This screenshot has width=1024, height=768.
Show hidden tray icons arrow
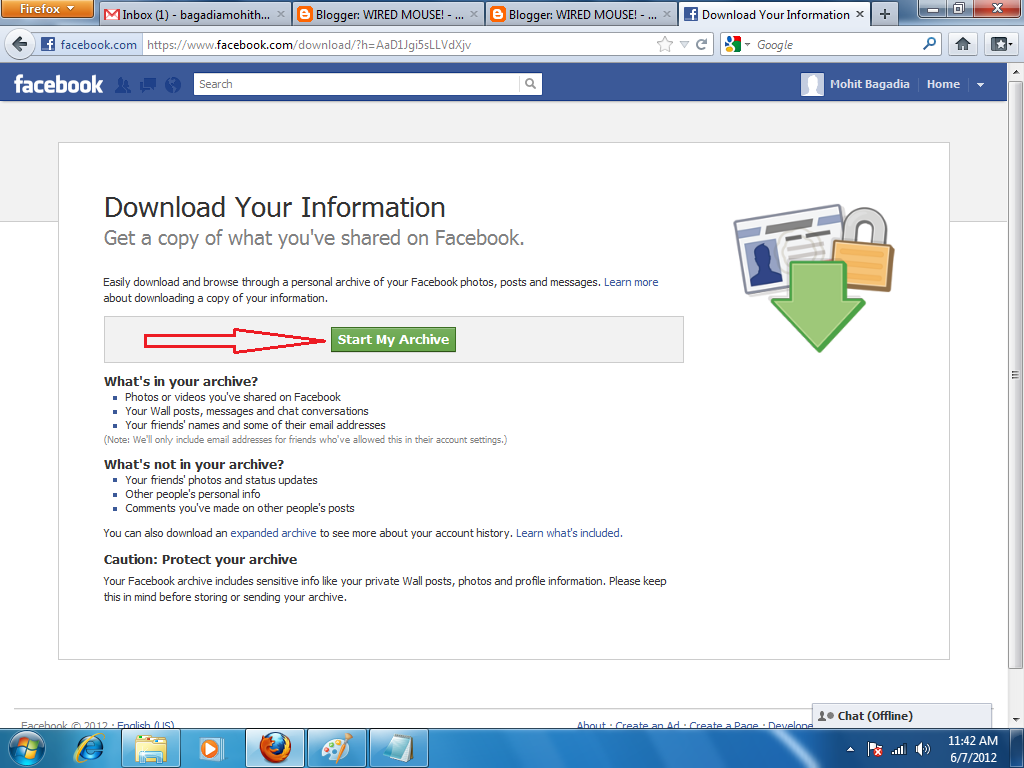tap(850, 749)
